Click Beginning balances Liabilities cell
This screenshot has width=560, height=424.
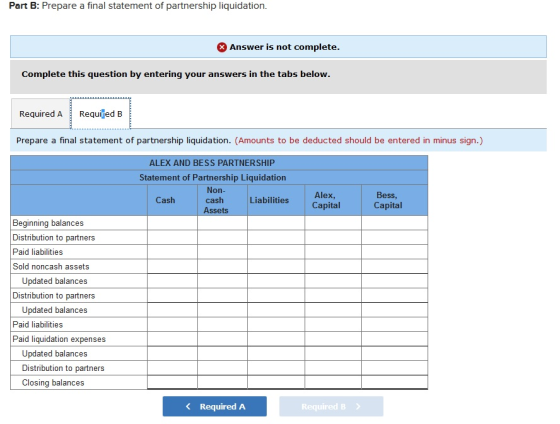(x=276, y=223)
